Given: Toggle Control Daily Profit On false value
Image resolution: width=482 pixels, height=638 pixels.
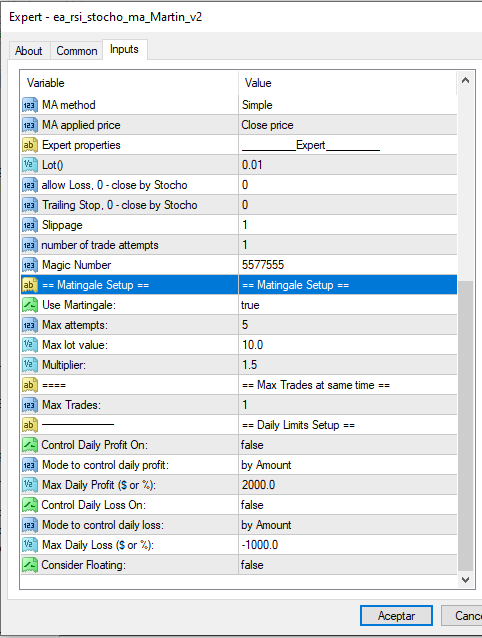Looking at the screenshot, I should 348,445.
